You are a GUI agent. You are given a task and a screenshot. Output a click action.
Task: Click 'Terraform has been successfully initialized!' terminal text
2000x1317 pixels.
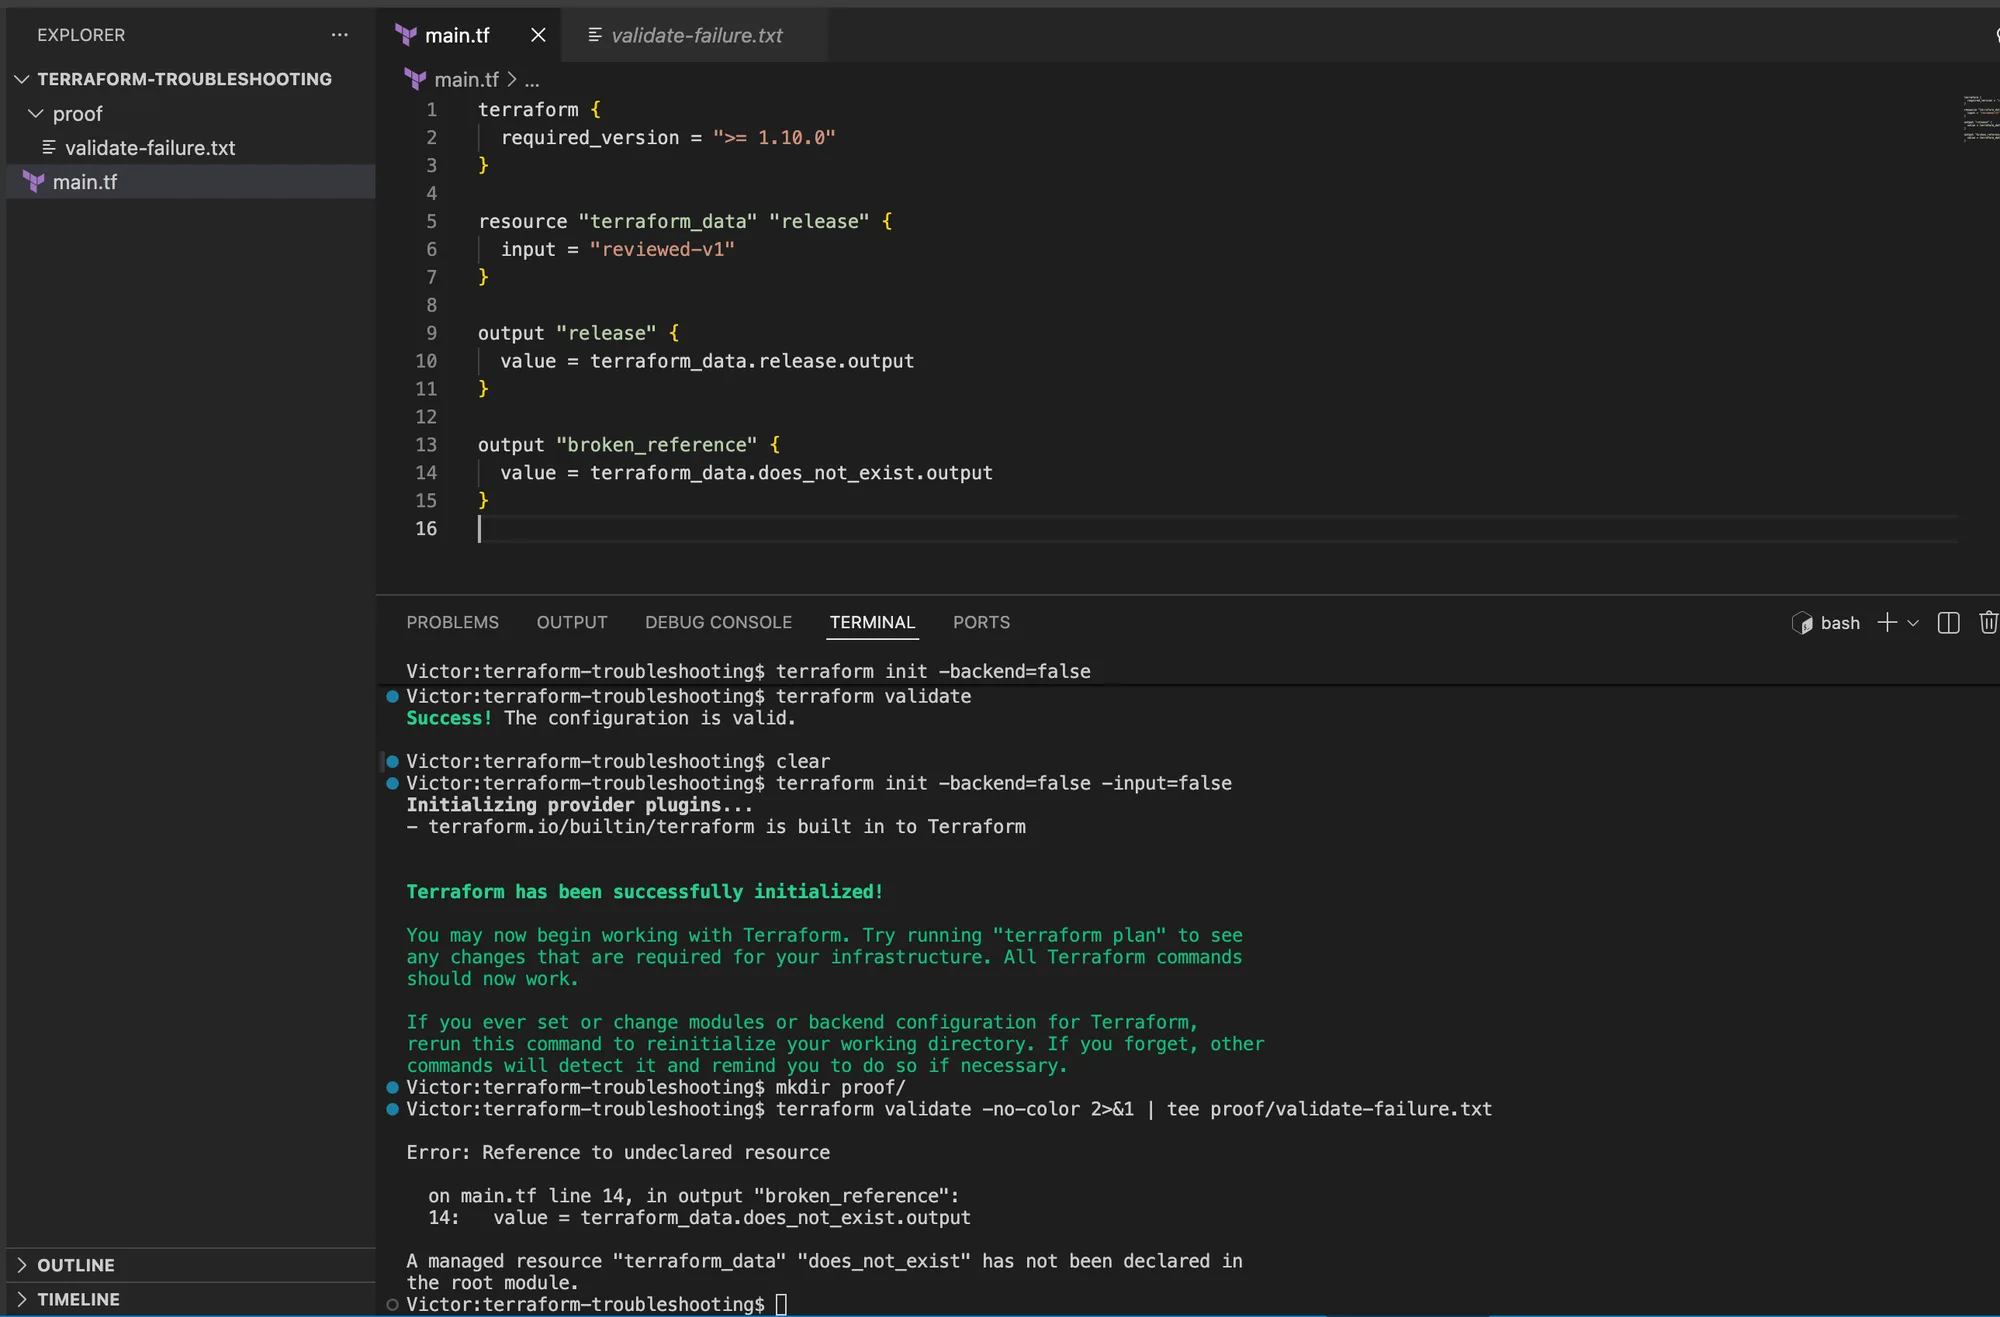pos(644,891)
